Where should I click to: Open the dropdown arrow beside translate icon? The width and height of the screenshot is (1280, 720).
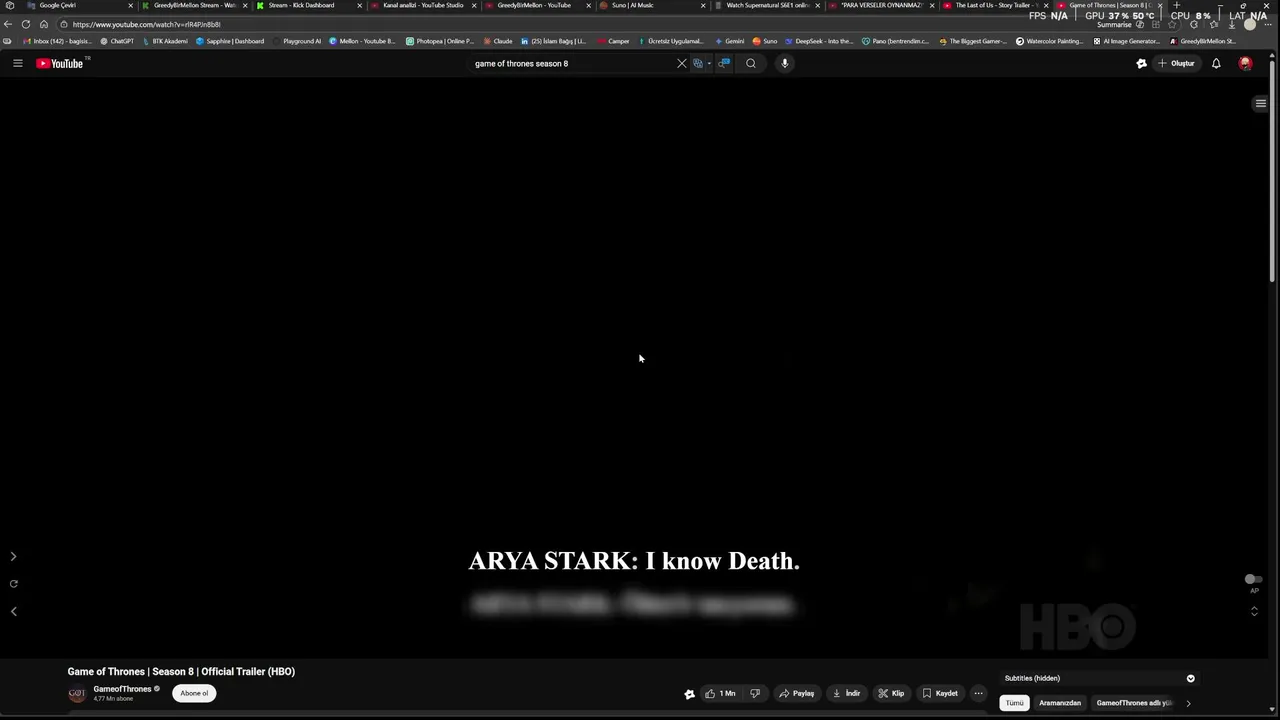tap(709, 63)
